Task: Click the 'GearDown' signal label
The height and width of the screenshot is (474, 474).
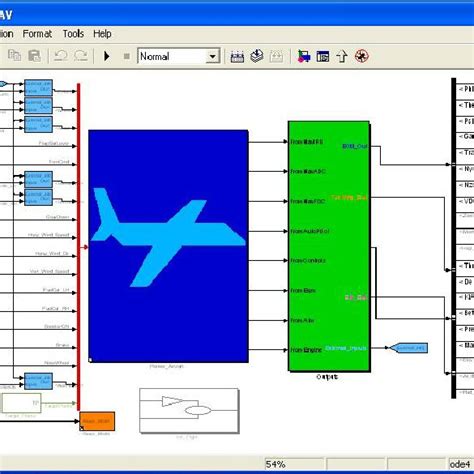Action: pos(58,217)
